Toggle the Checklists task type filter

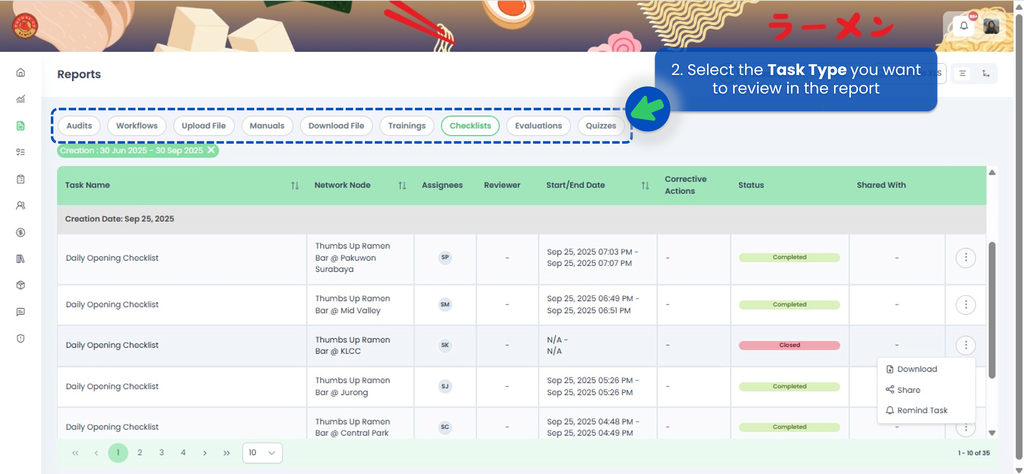click(x=470, y=126)
